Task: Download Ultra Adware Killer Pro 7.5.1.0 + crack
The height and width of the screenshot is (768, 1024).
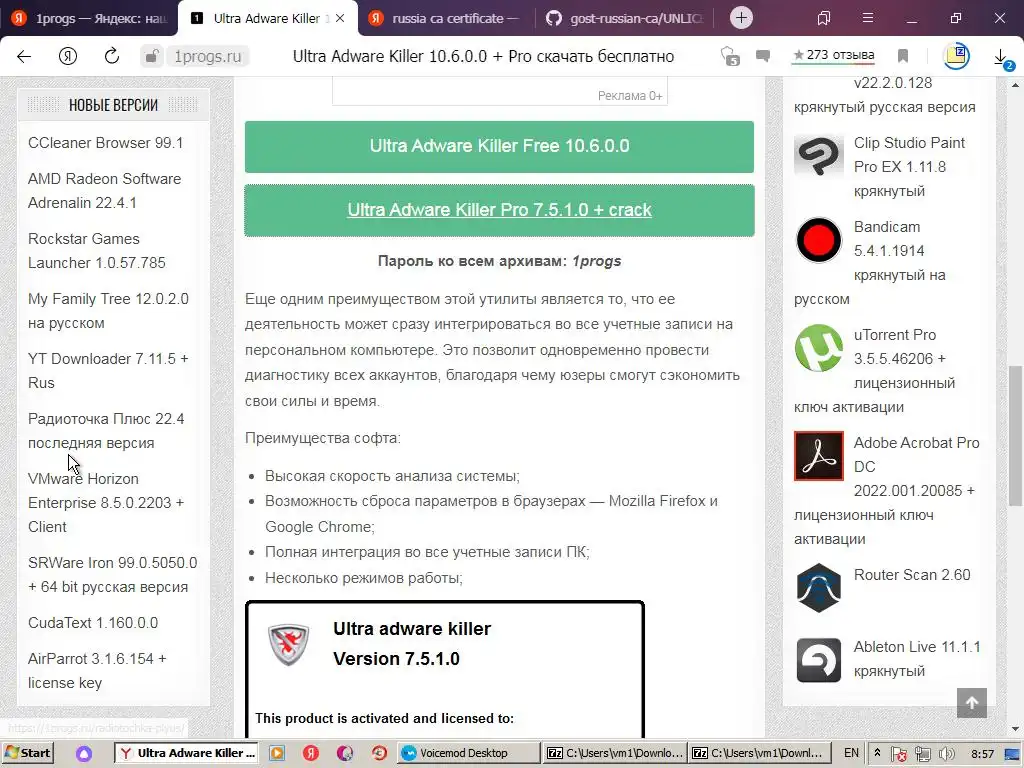Action: click(500, 210)
